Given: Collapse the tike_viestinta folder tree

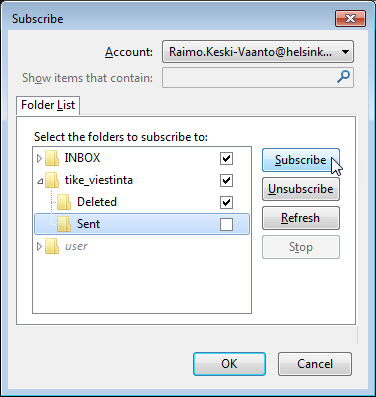Looking at the screenshot, I should click(x=40, y=181).
